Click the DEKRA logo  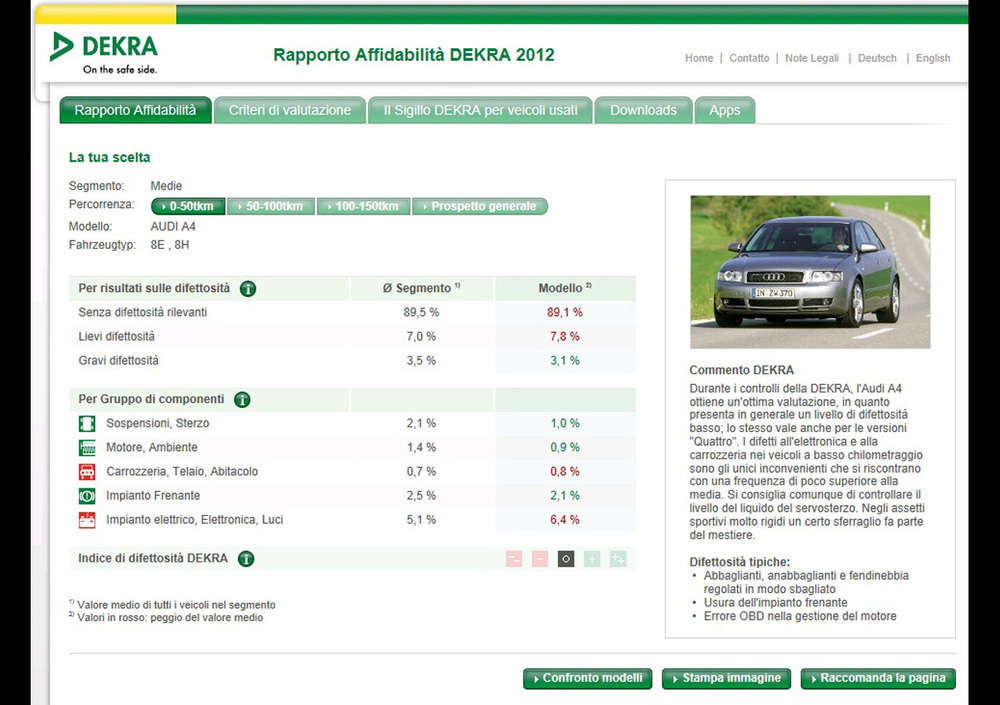coord(104,52)
